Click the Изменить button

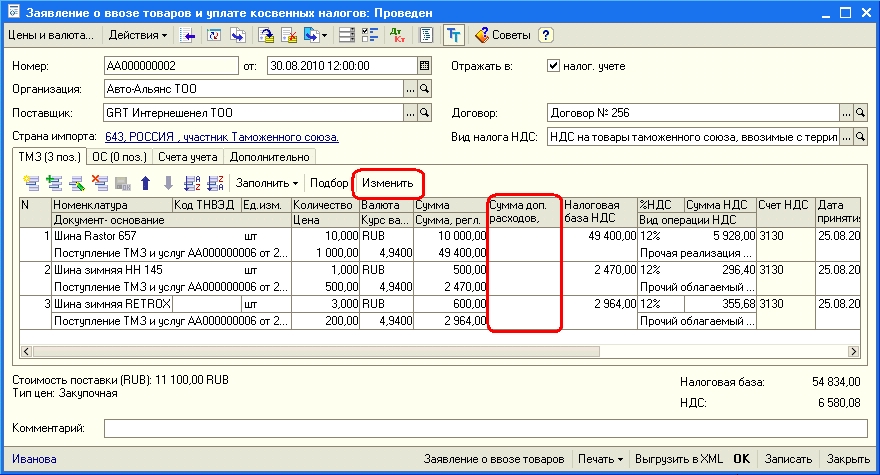387,183
